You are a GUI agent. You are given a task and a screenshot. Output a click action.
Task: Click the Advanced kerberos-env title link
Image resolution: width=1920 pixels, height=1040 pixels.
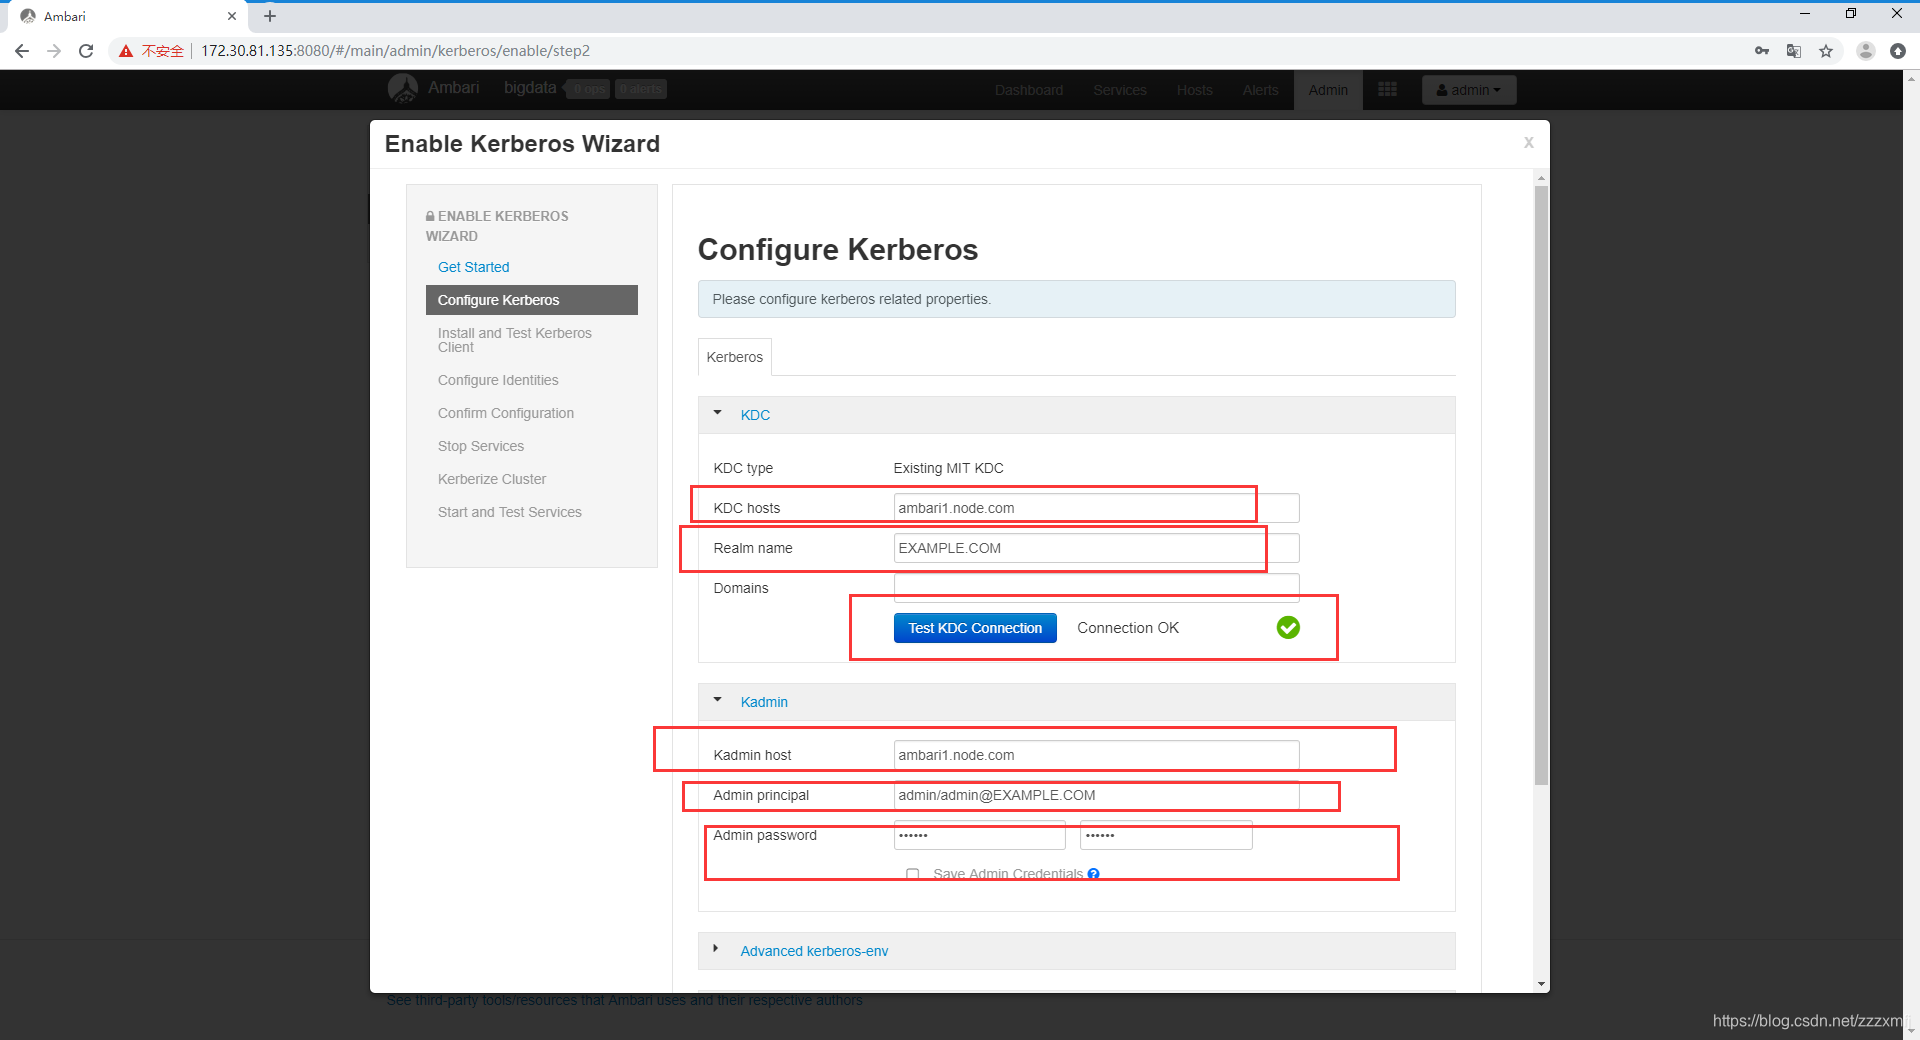click(x=814, y=951)
